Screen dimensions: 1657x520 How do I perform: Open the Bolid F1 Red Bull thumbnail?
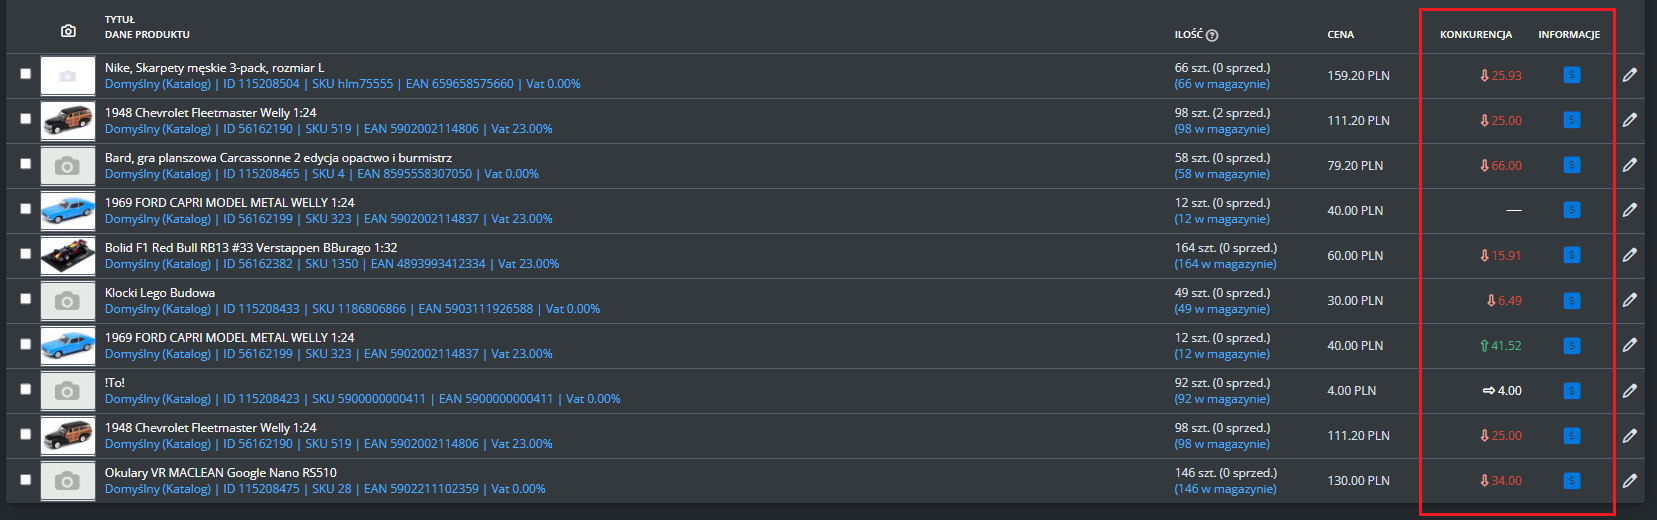pos(67,255)
